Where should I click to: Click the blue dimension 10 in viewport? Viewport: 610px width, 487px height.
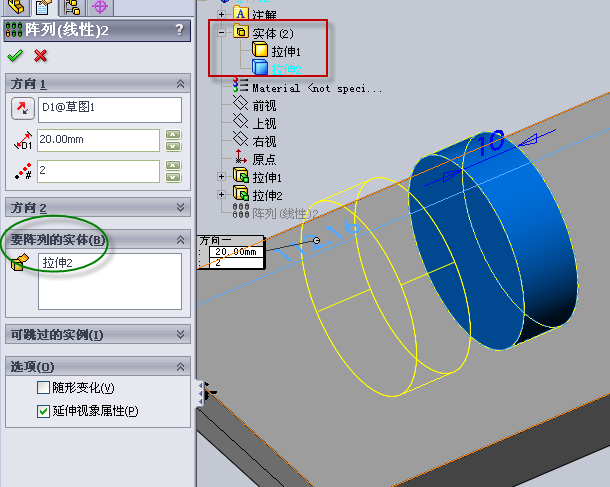coord(490,142)
